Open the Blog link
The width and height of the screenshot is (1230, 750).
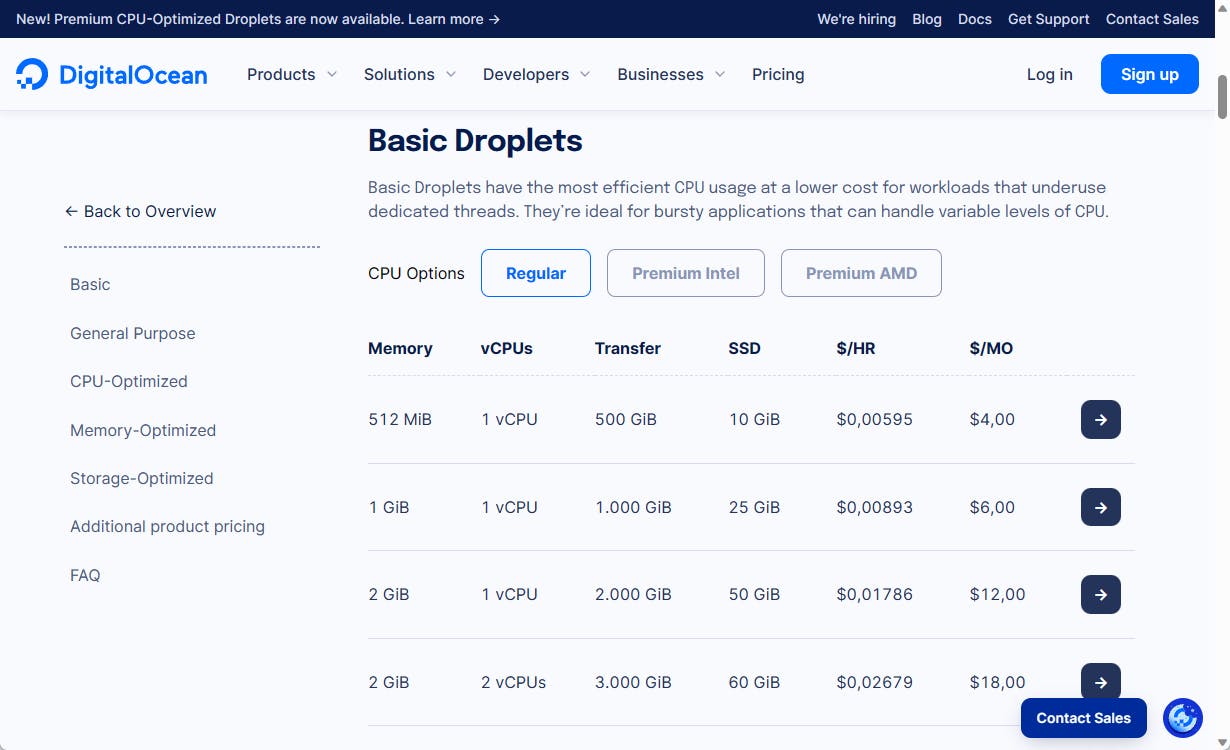(x=927, y=19)
